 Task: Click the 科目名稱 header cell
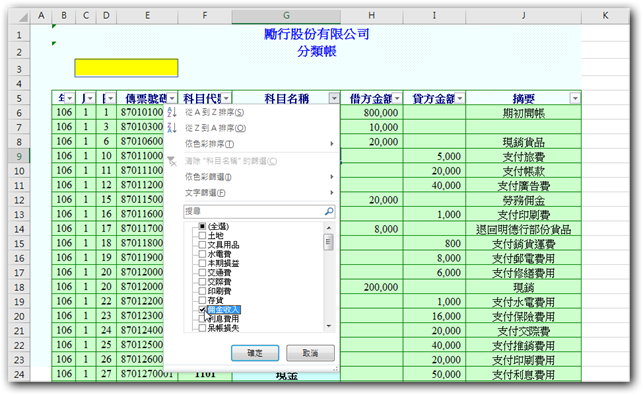[286, 98]
